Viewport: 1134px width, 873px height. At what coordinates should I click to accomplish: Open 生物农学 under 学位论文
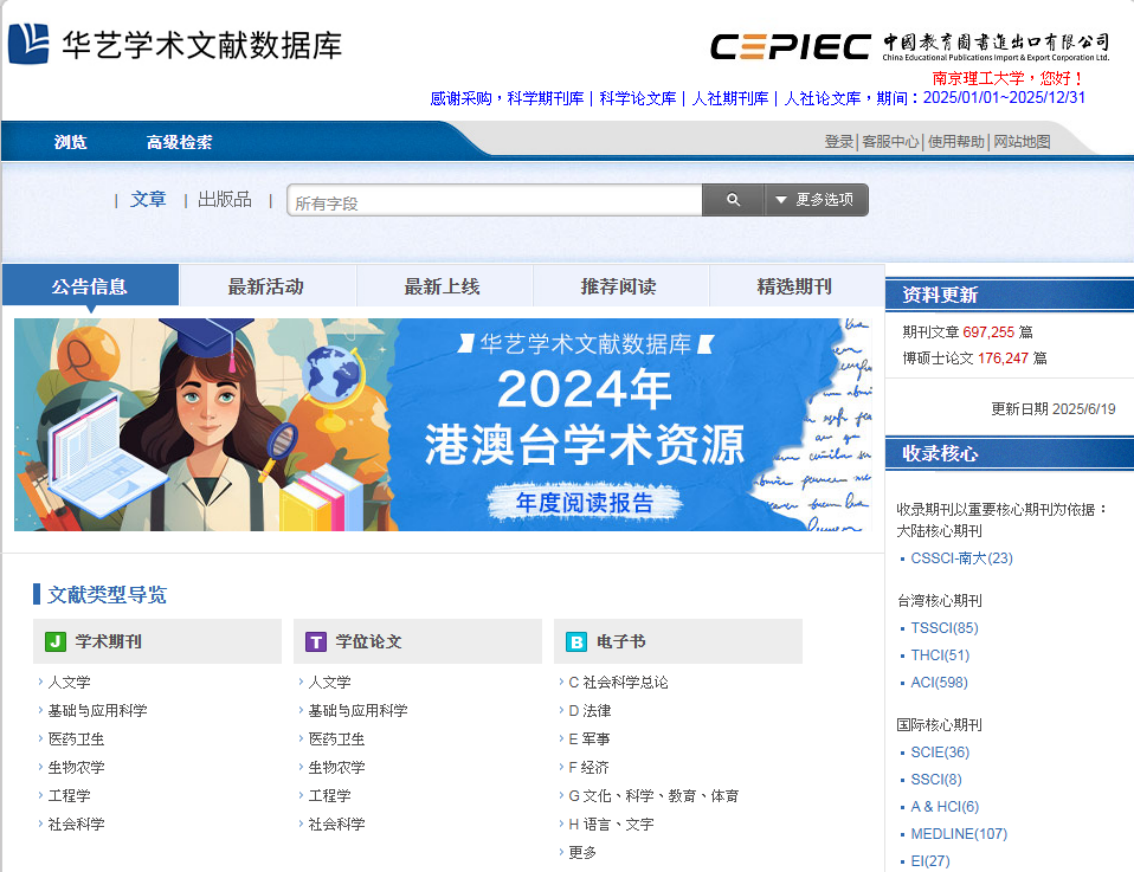point(337,767)
